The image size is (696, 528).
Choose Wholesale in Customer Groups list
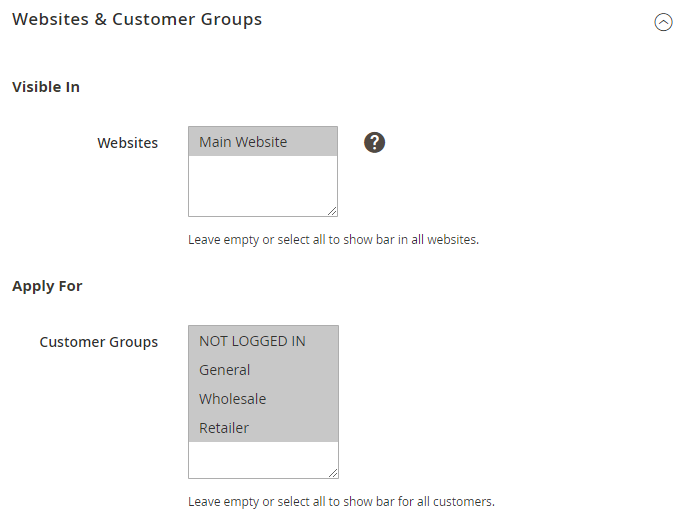232,399
